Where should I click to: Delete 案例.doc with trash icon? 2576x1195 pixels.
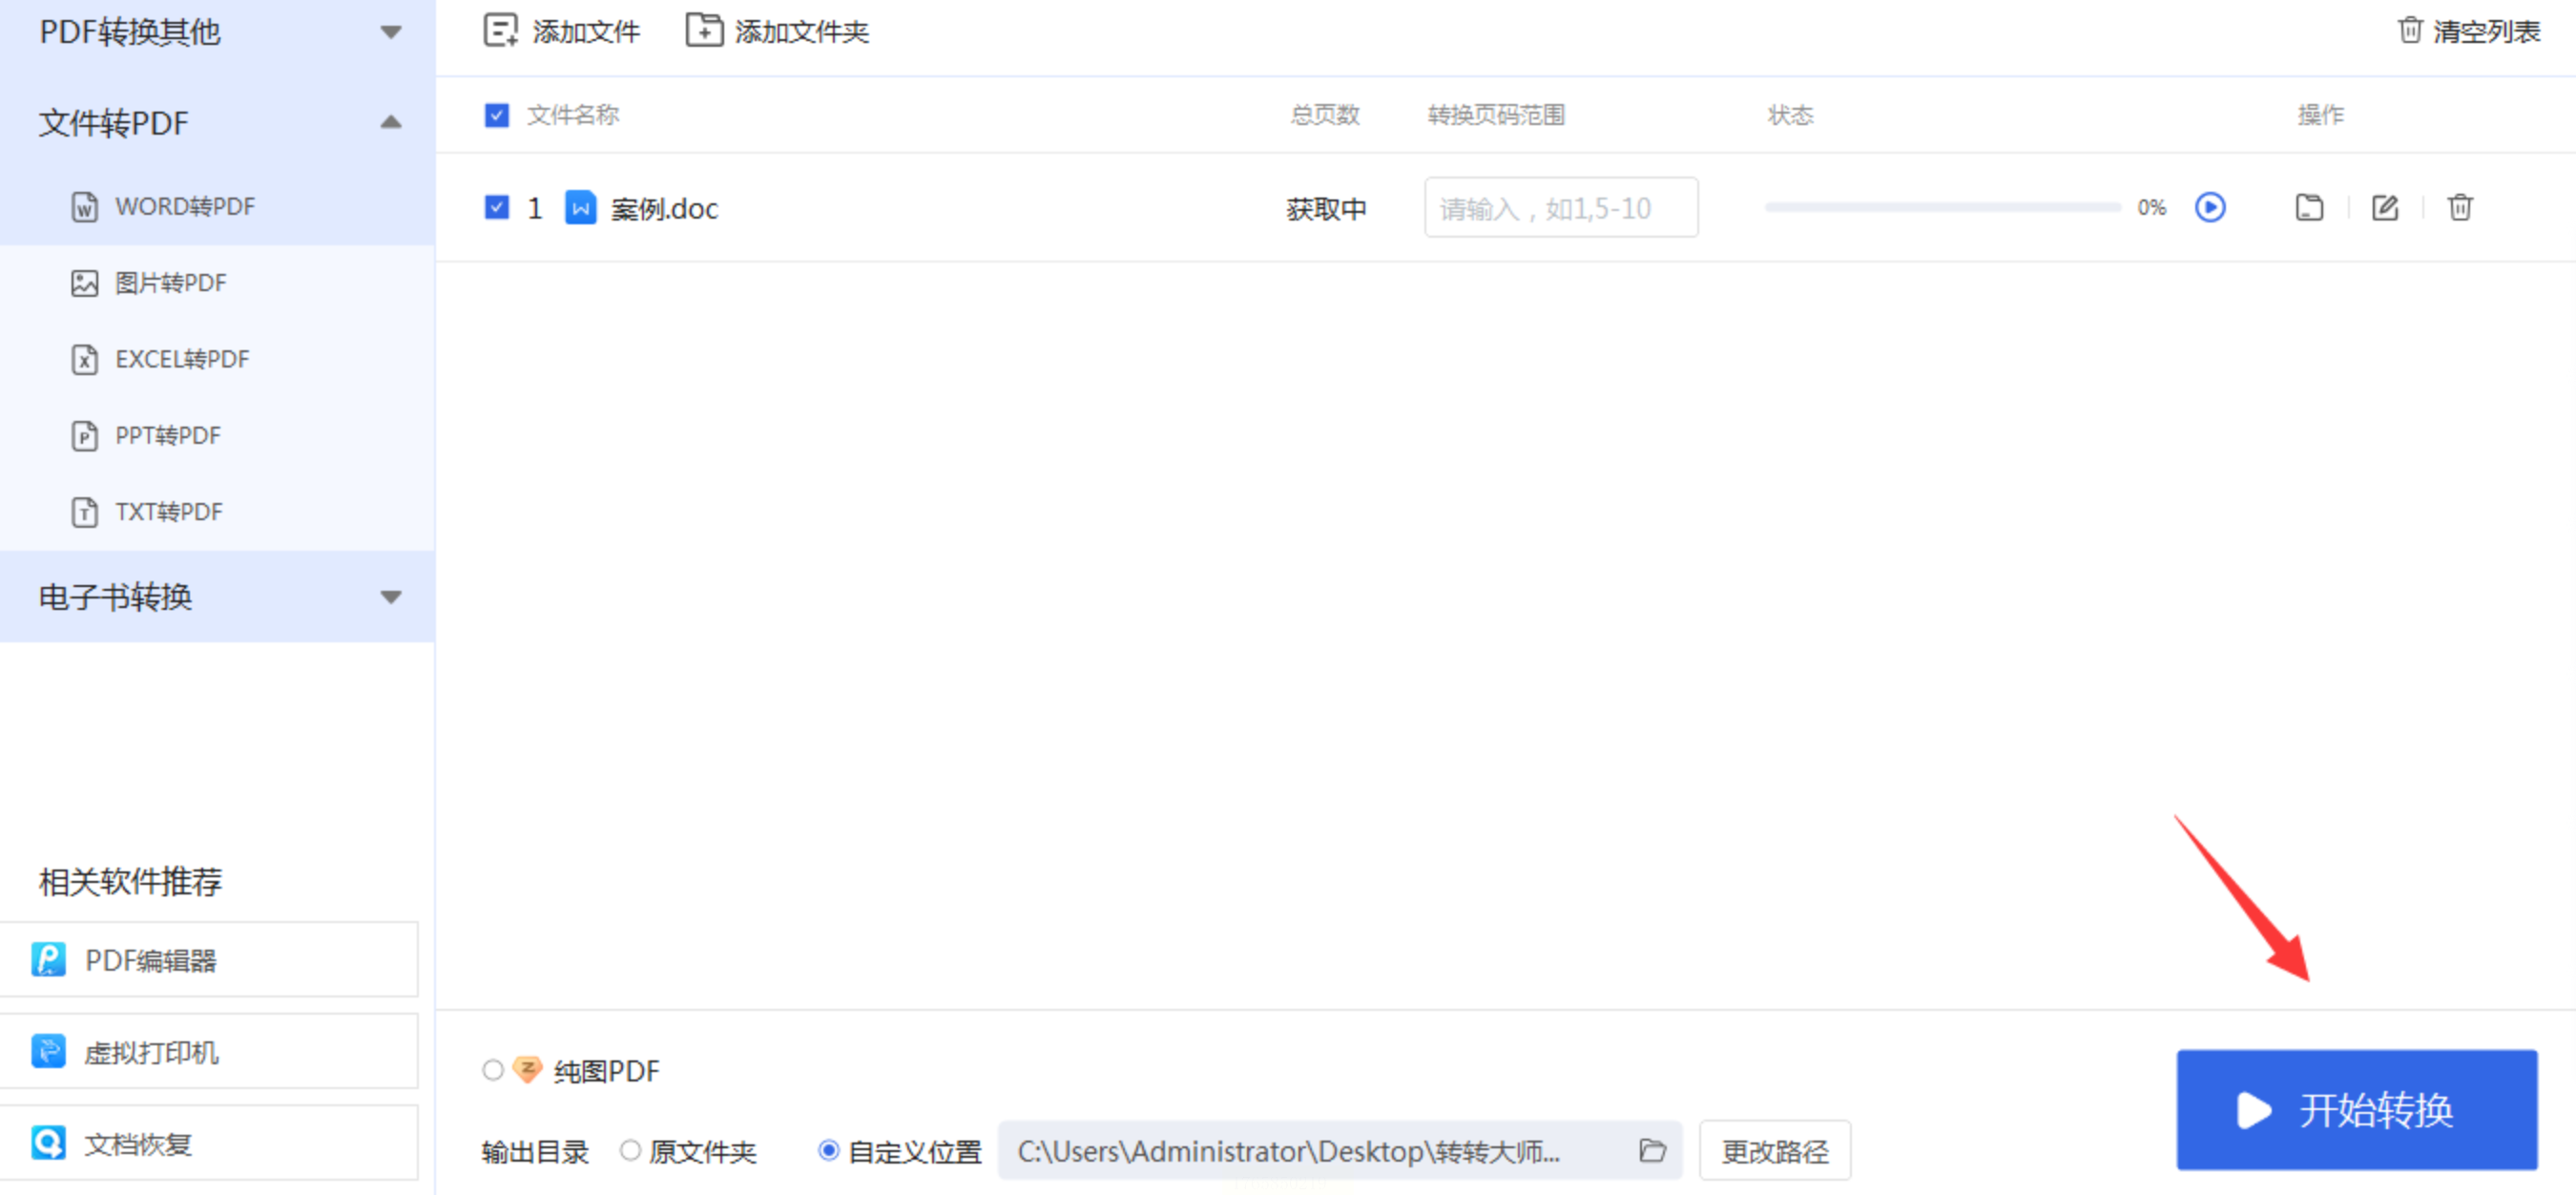click(2459, 207)
